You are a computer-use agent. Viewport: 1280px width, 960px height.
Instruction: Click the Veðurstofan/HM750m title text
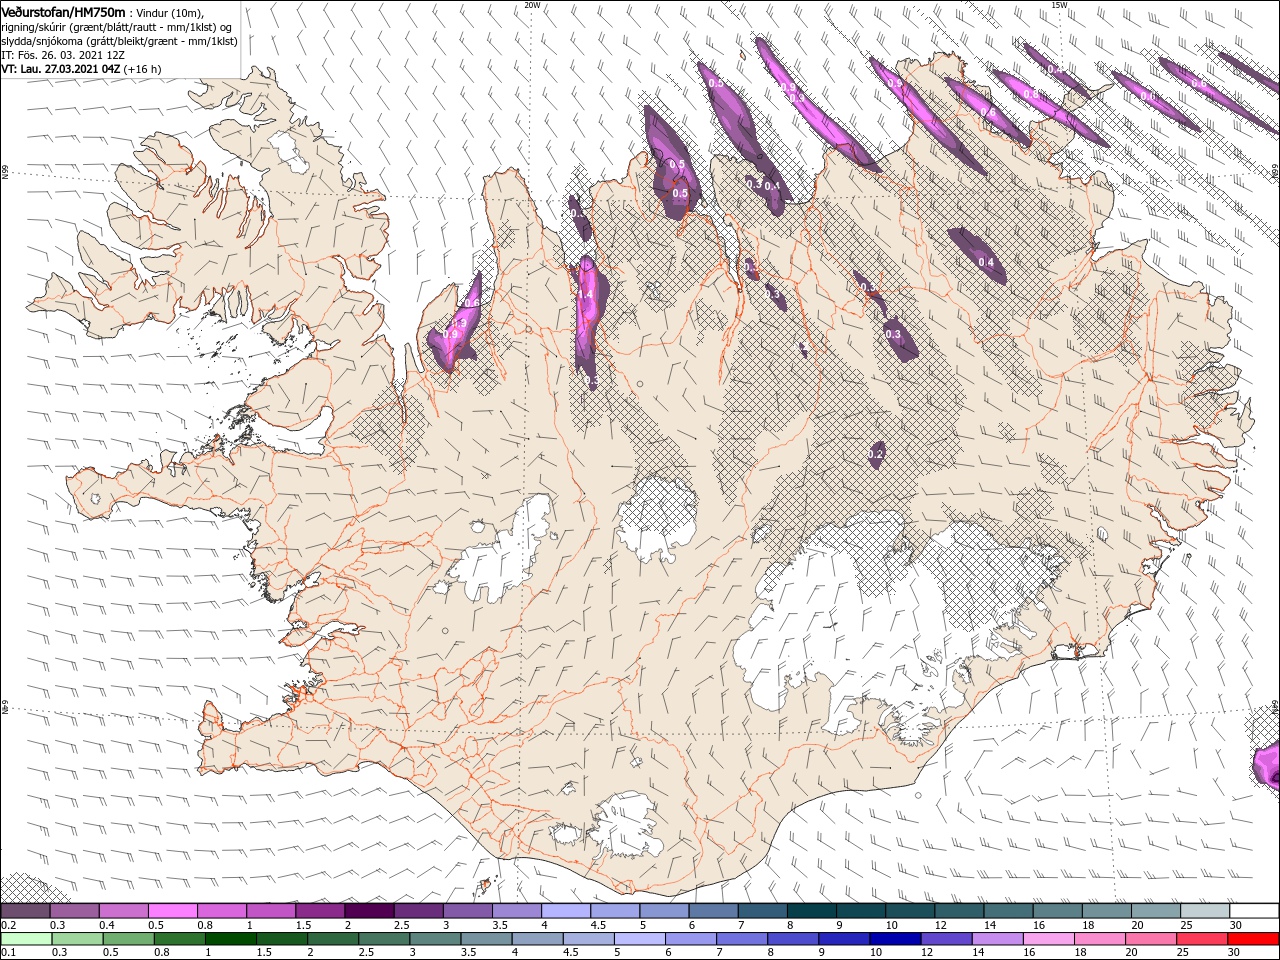tap(63, 12)
